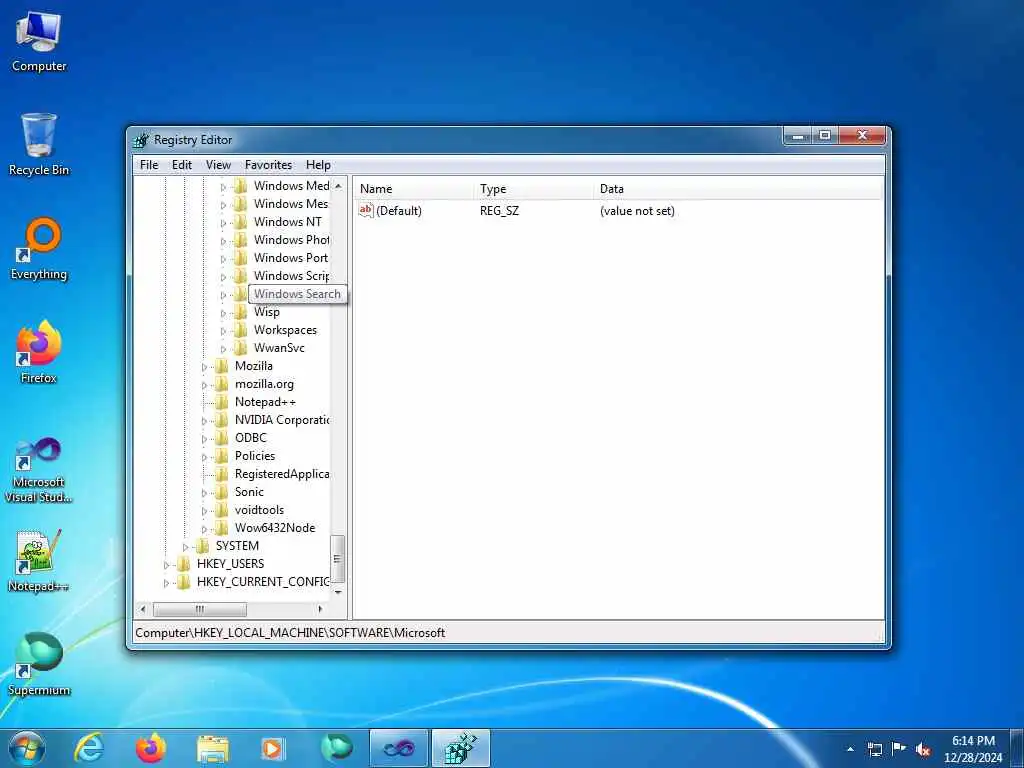
Task: Select the Sonic key
Action: [x=249, y=492]
